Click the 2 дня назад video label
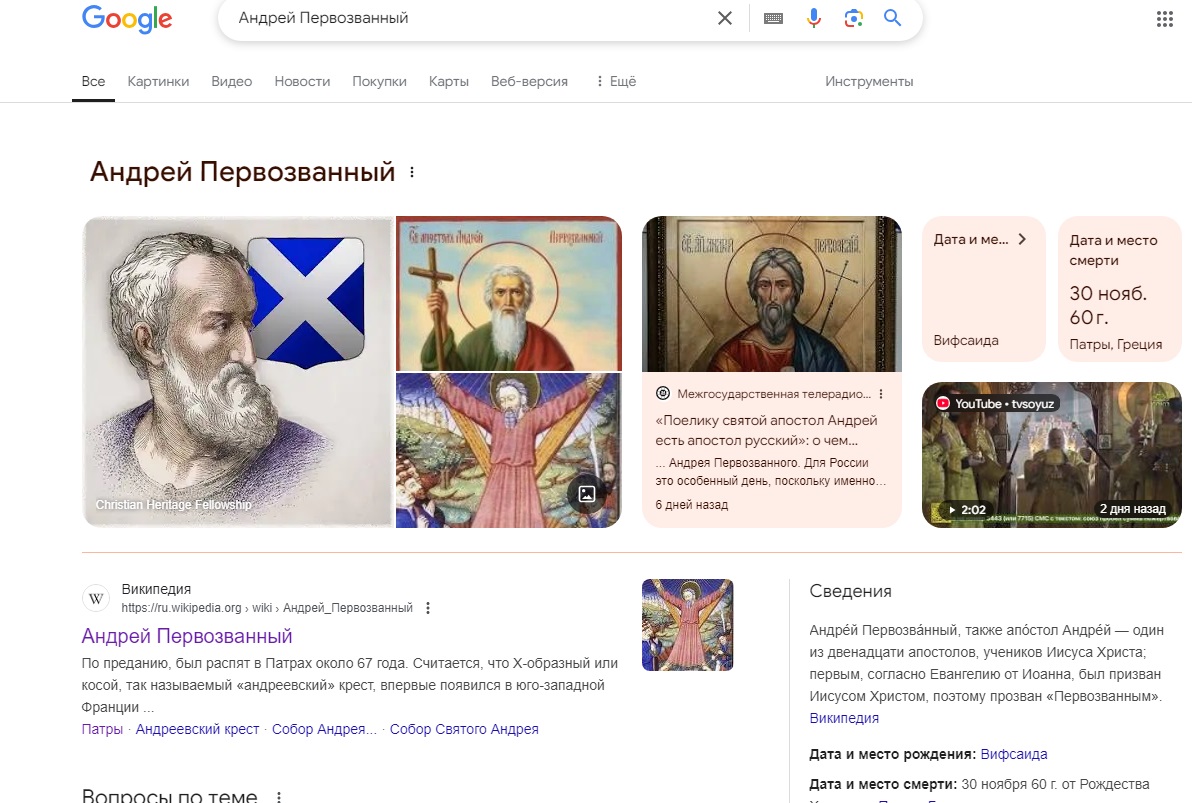The width and height of the screenshot is (1192, 803). coord(1133,509)
